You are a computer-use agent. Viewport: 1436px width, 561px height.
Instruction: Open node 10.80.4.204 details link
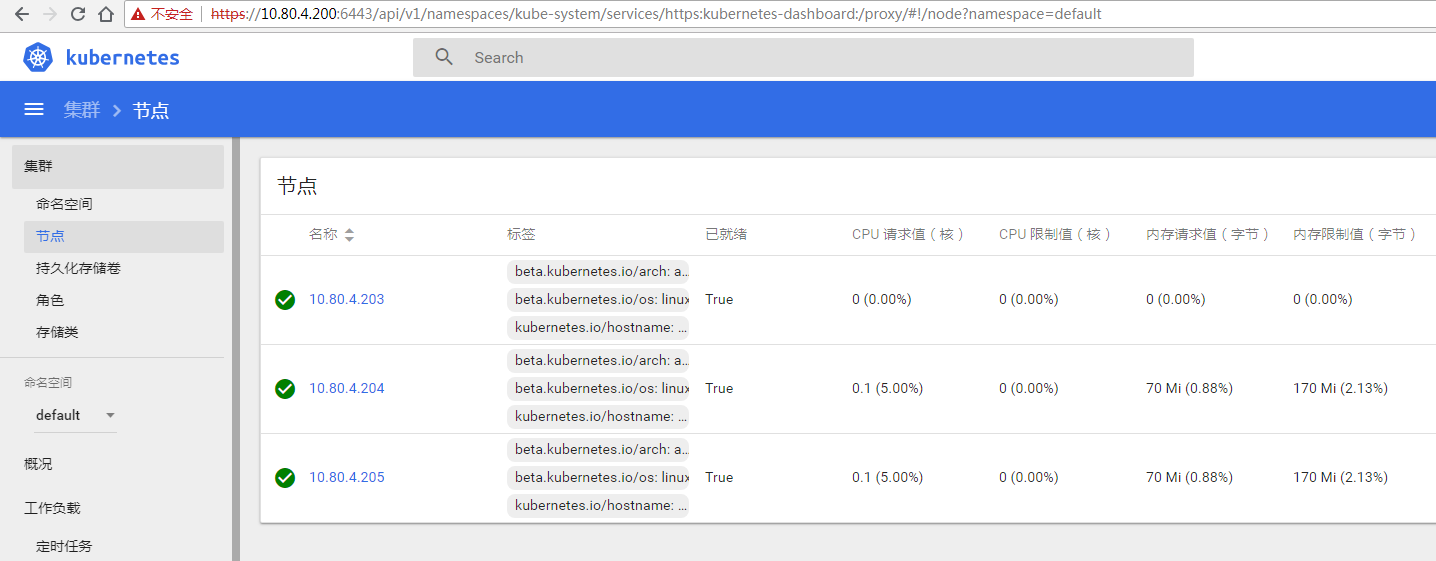346,389
